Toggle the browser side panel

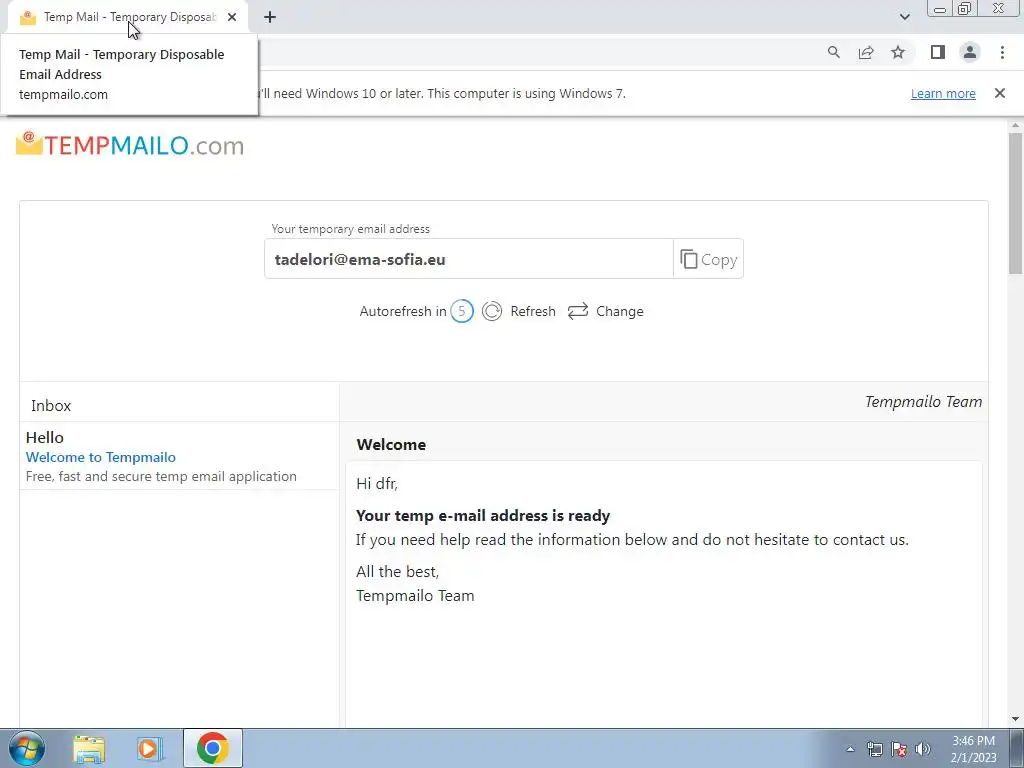pos(938,52)
